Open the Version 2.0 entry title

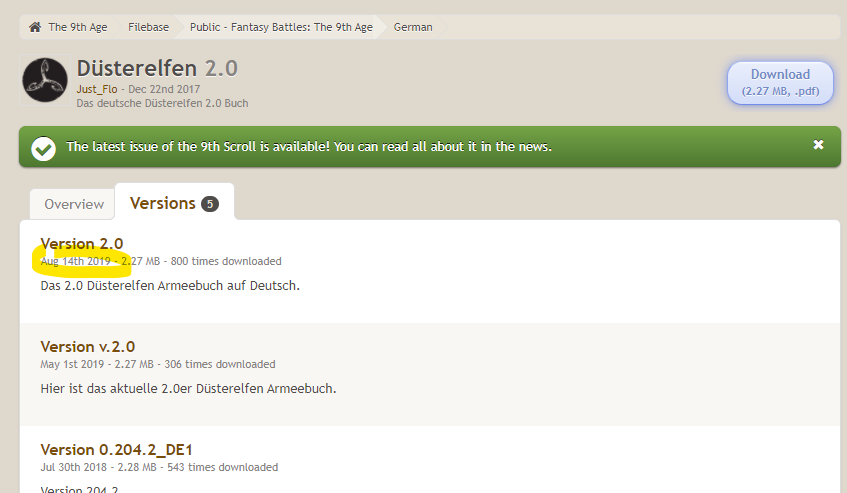(x=82, y=243)
